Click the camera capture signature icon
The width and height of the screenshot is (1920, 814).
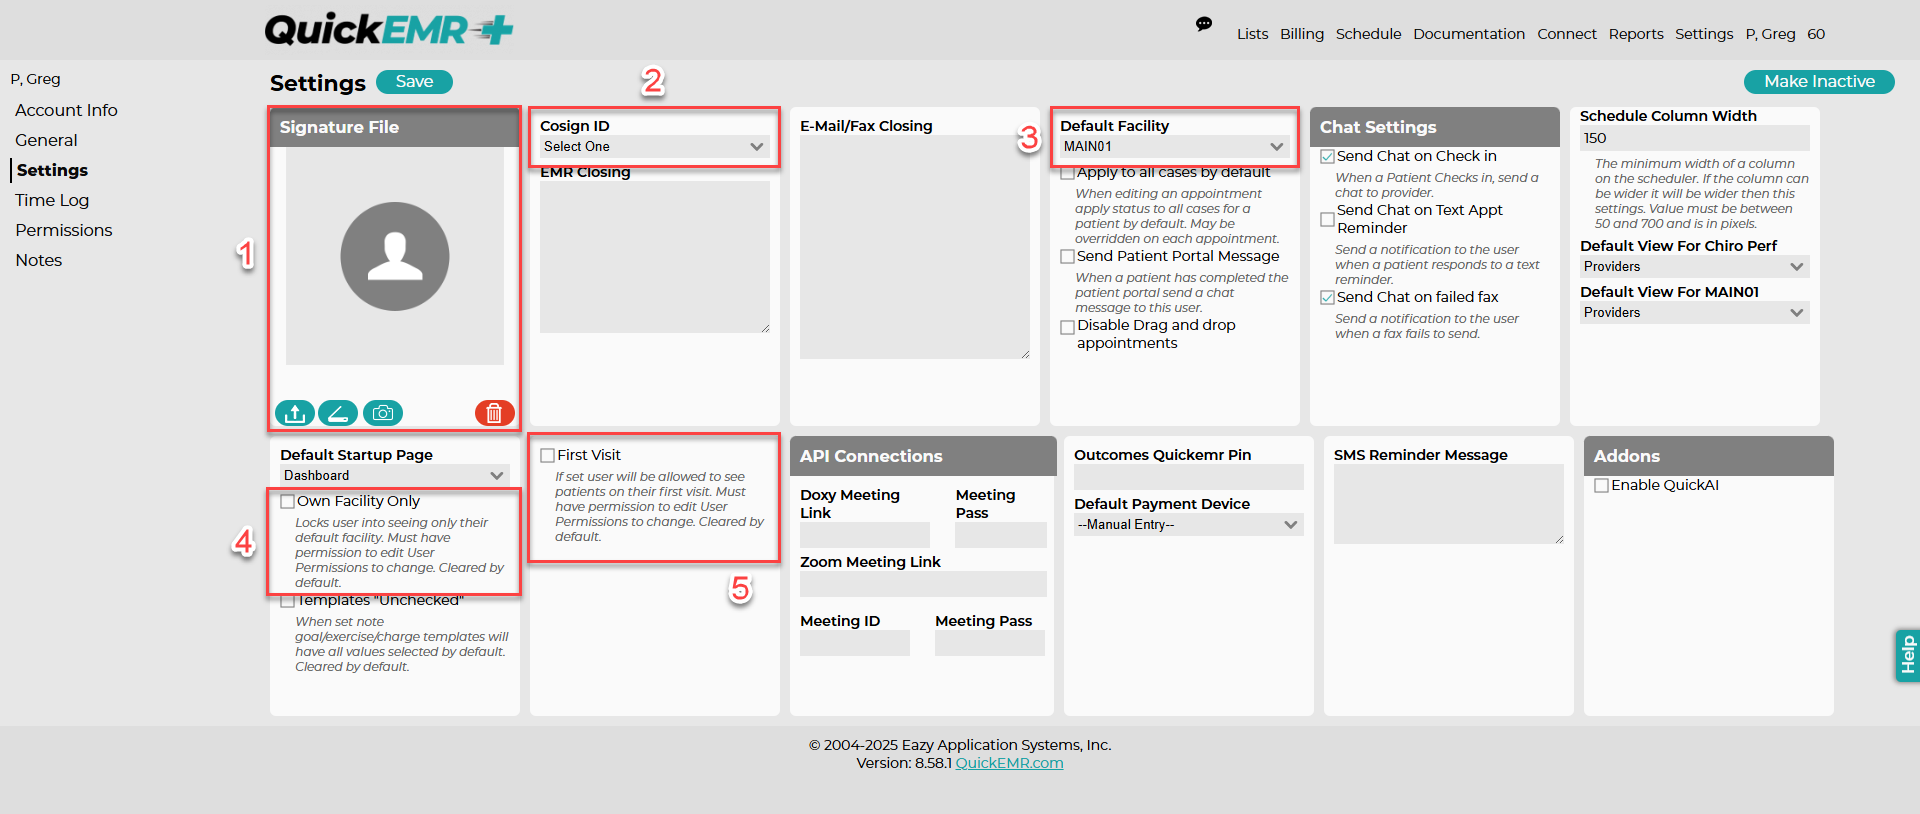(x=382, y=413)
